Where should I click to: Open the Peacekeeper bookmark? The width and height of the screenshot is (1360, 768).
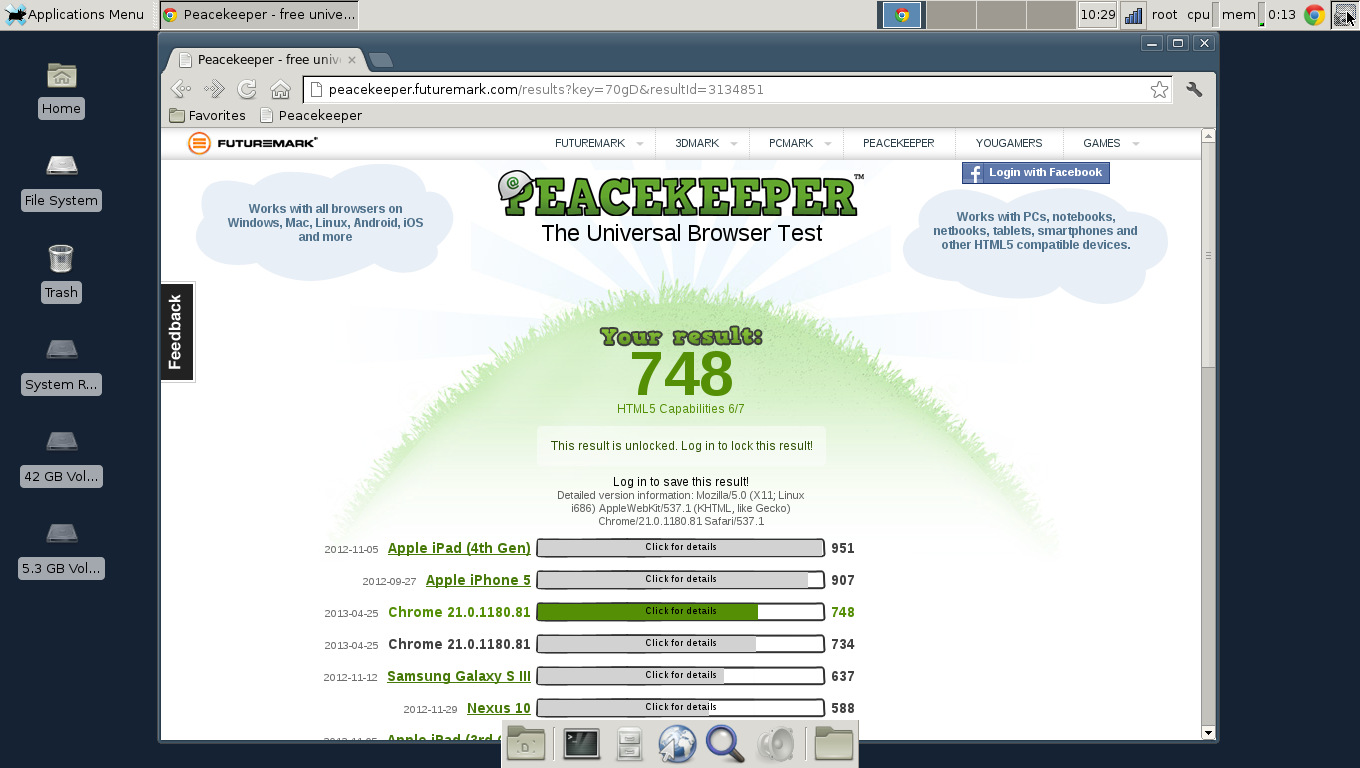click(310, 115)
